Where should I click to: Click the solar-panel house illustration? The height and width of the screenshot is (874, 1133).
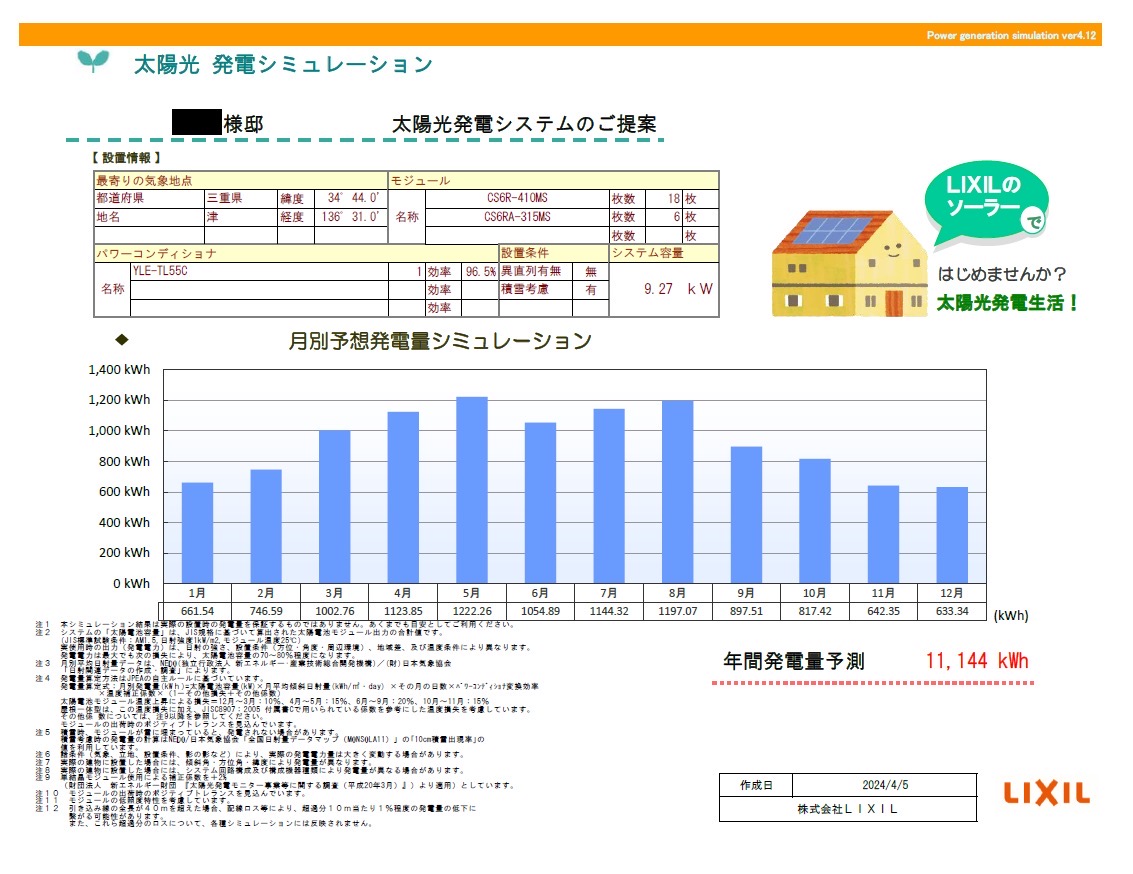coord(848,264)
